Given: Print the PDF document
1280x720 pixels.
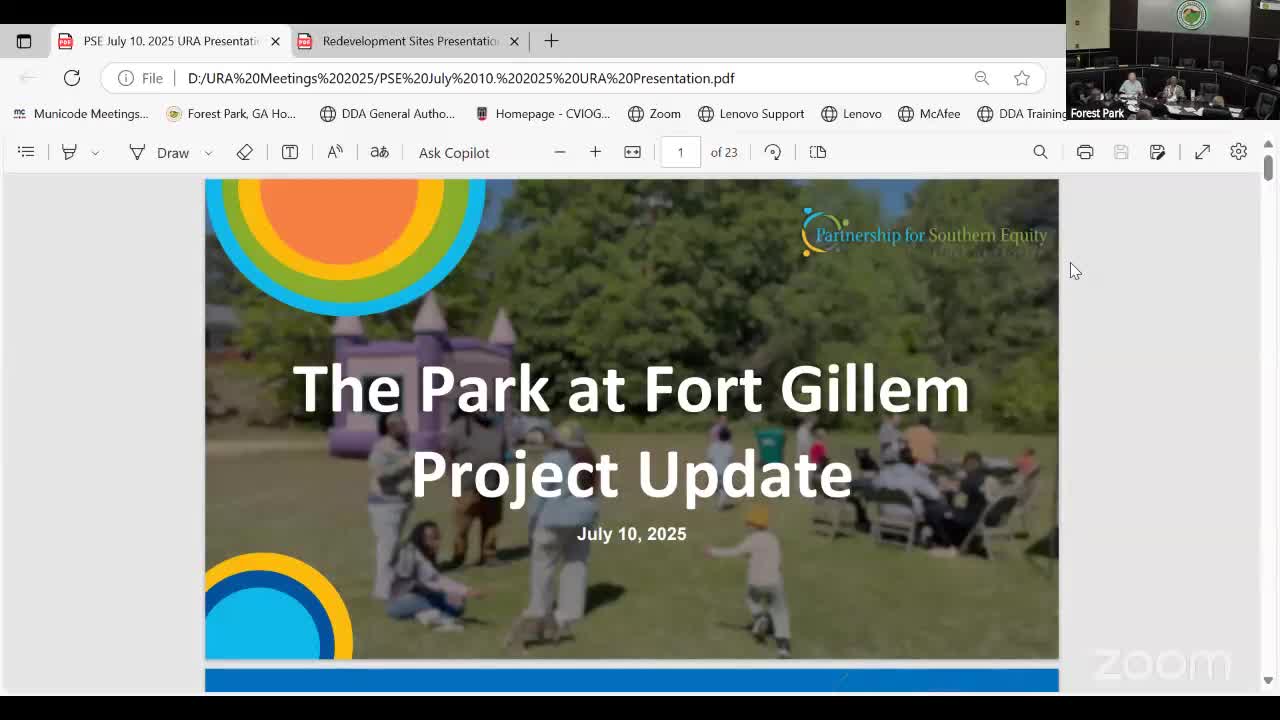Looking at the screenshot, I should (x=1085, y=152).
